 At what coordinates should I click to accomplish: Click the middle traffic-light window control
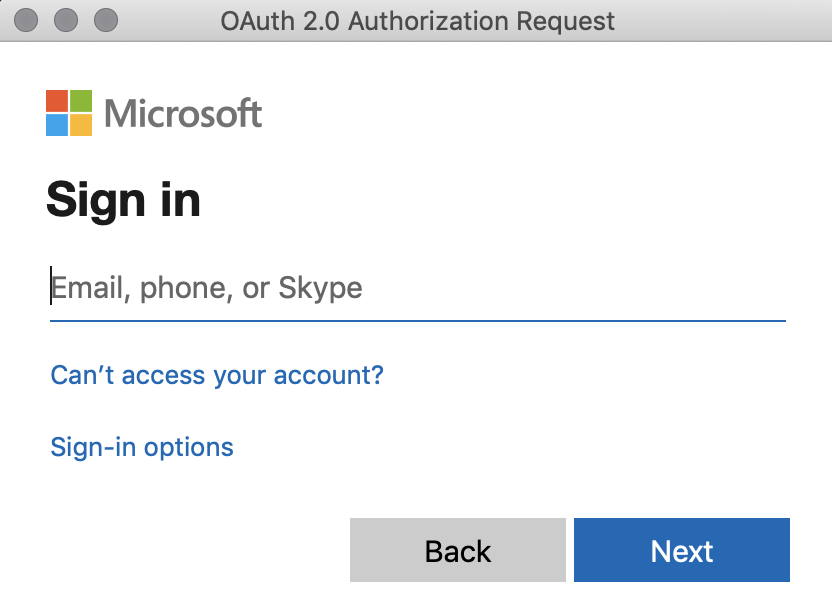(x=65, y=17)
